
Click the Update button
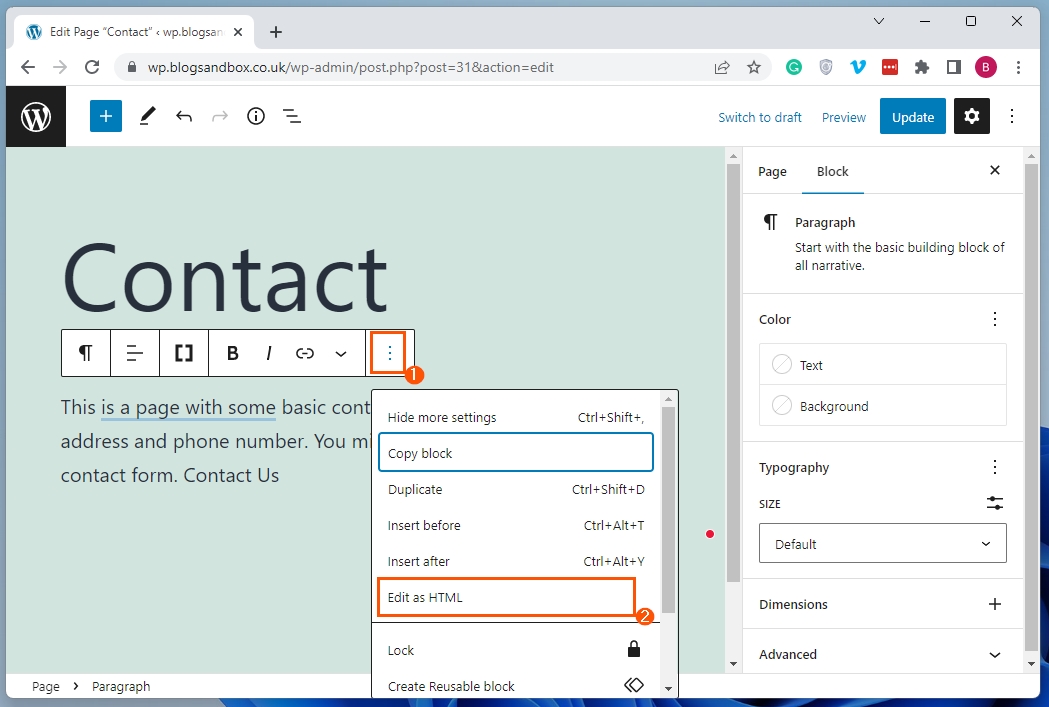click(x=913, y=116)
